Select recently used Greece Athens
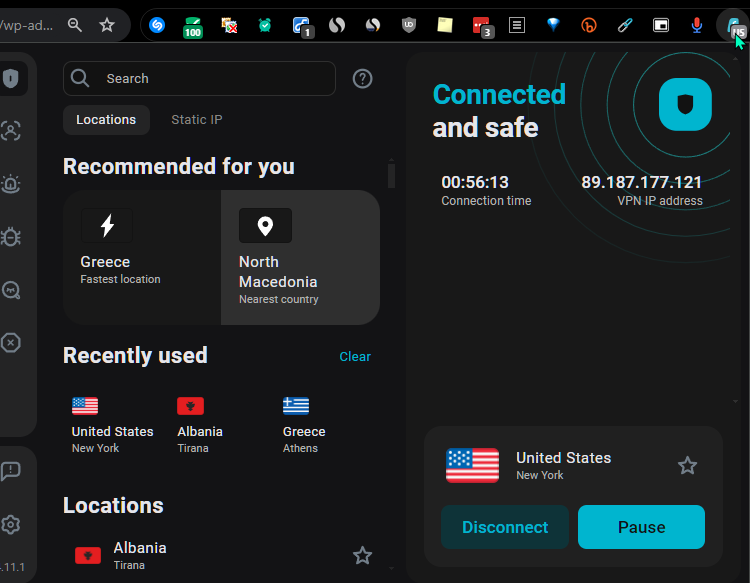Viewport: 750px width, 583px height. pyautogui.click(x=304, y=425)
